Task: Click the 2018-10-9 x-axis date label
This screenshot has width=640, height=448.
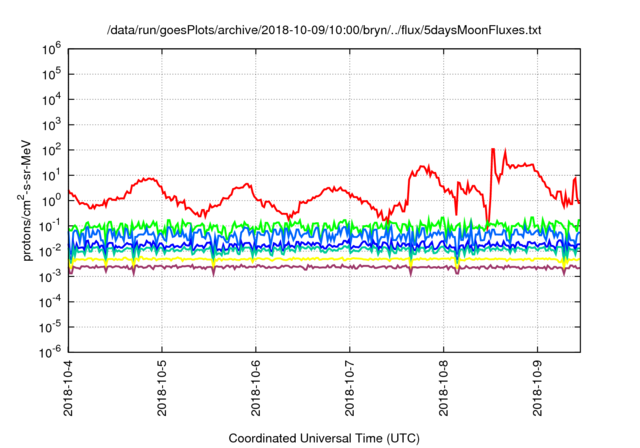Action: 538,388
